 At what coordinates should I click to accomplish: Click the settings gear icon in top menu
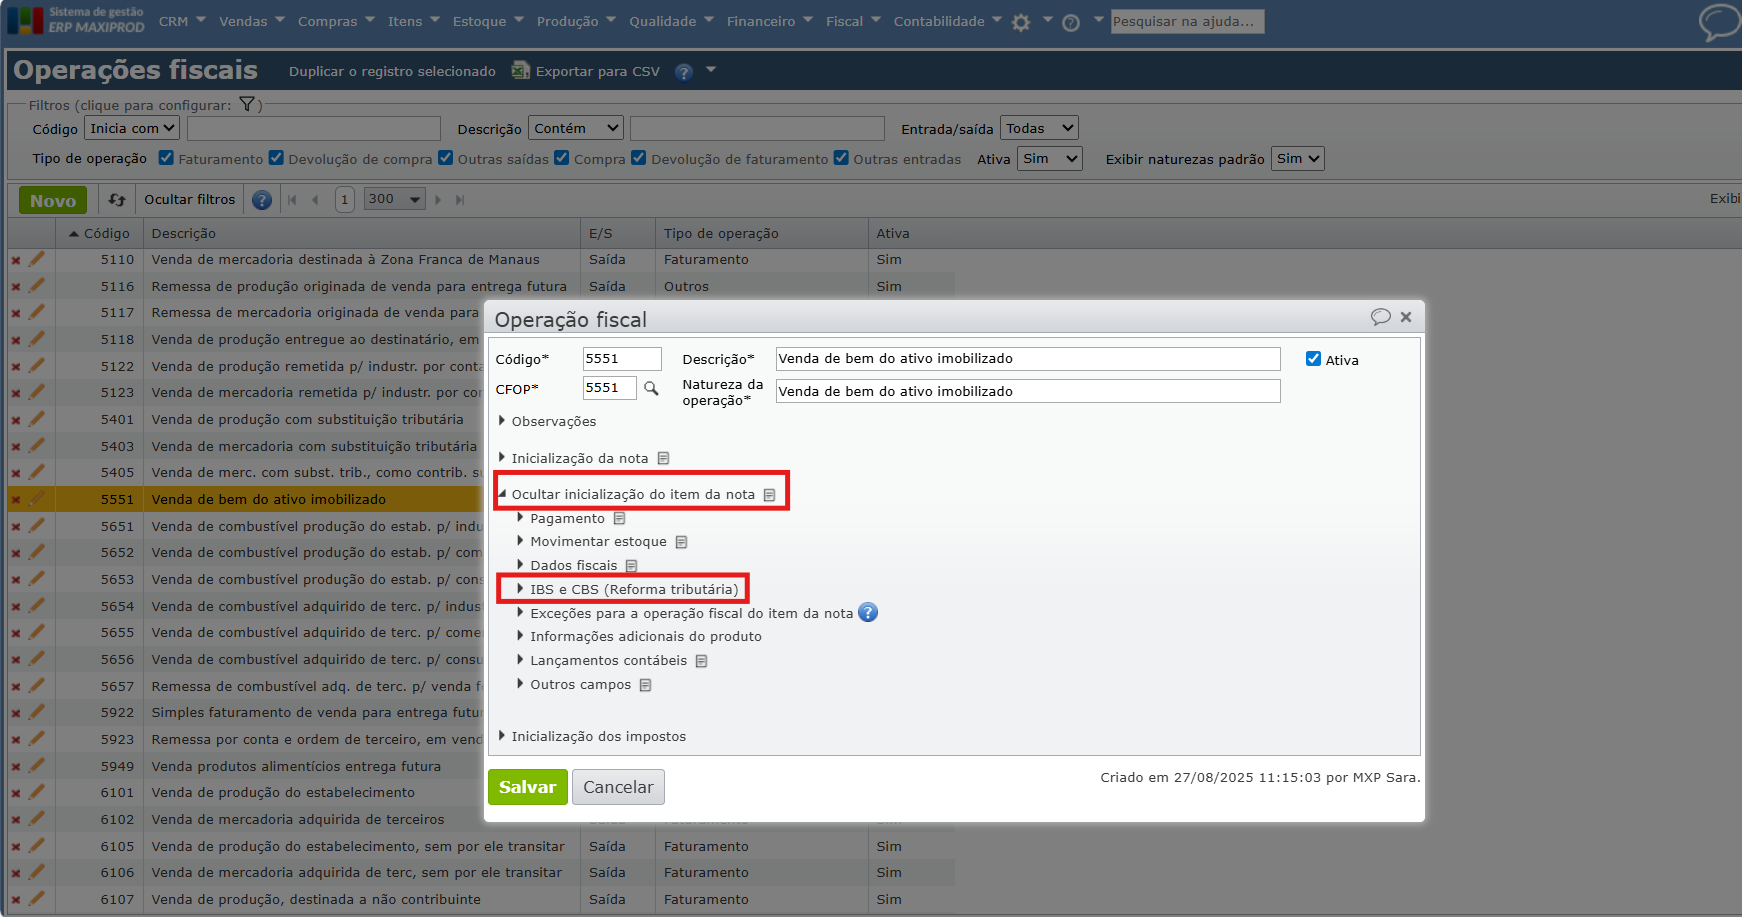1020,22
